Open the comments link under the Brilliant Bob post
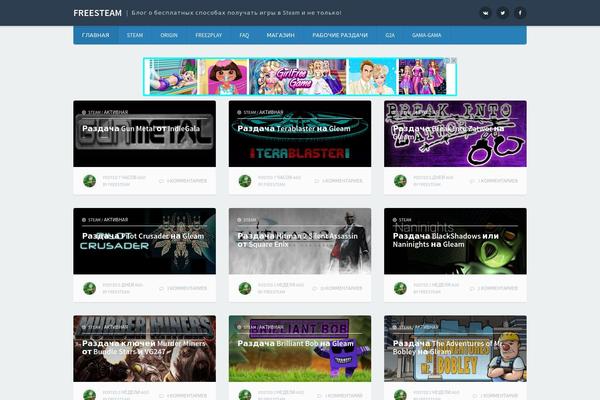 (339, 396)
